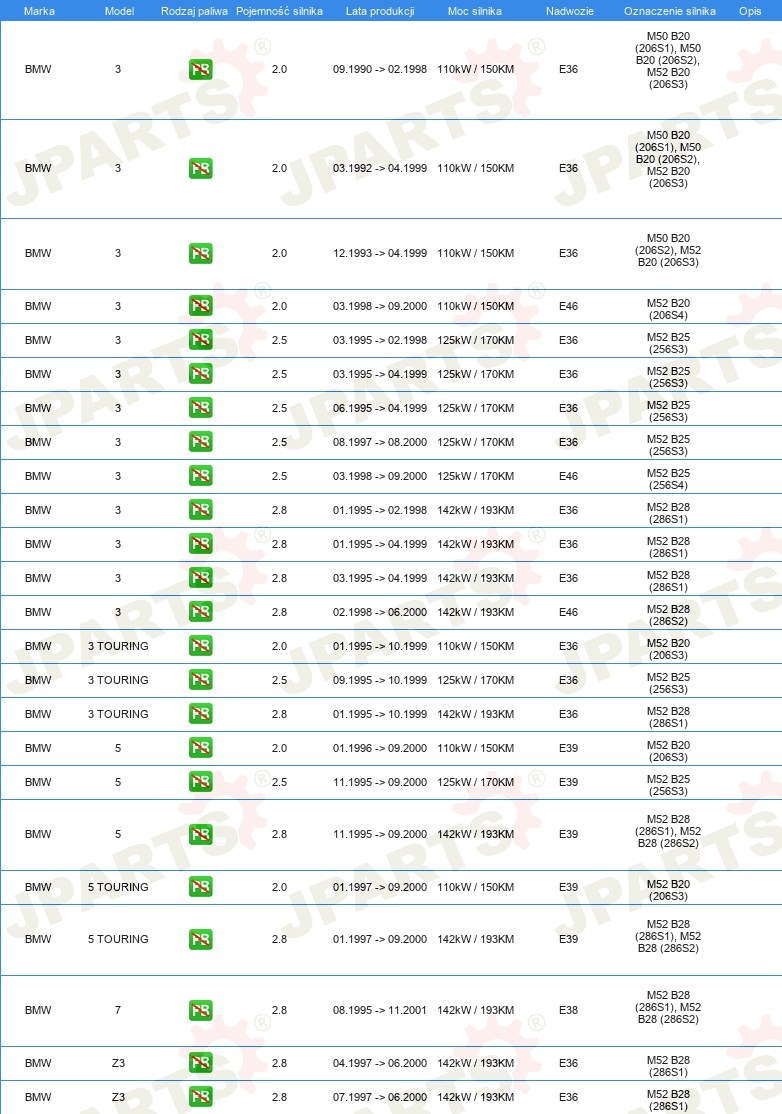Click fuel icon in the 02.1998 -> 06.2000 row
The width and height of the screenshot is (782, 1114).
[x=201, y=612]
